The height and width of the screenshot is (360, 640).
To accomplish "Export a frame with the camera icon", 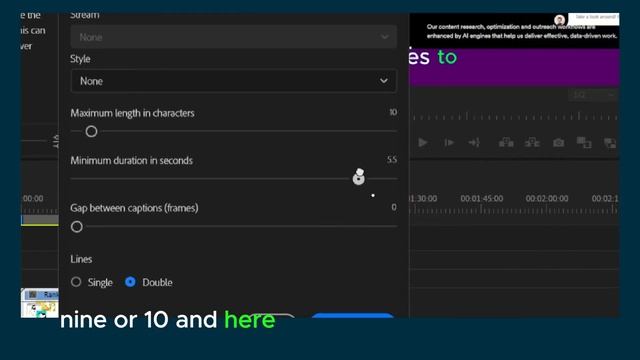I will point(558,142).
